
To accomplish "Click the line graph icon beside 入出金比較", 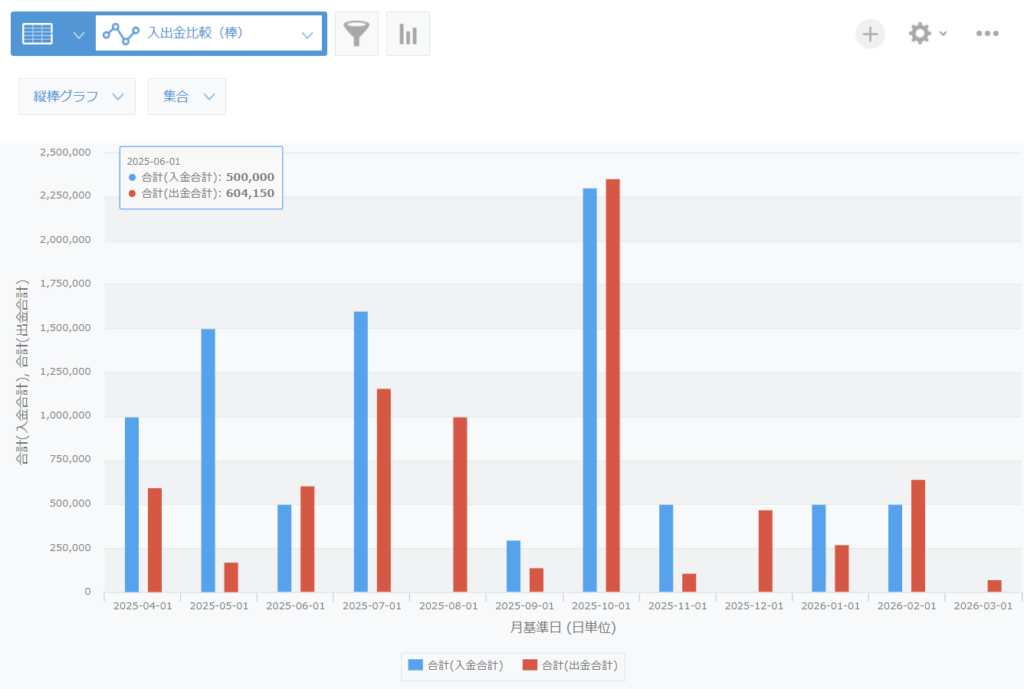I will pos(121,34).
